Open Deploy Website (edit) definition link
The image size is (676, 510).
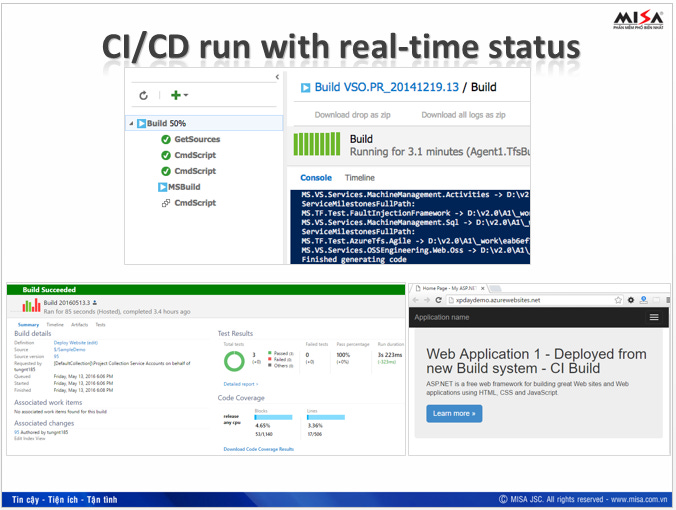pos(76,343)
